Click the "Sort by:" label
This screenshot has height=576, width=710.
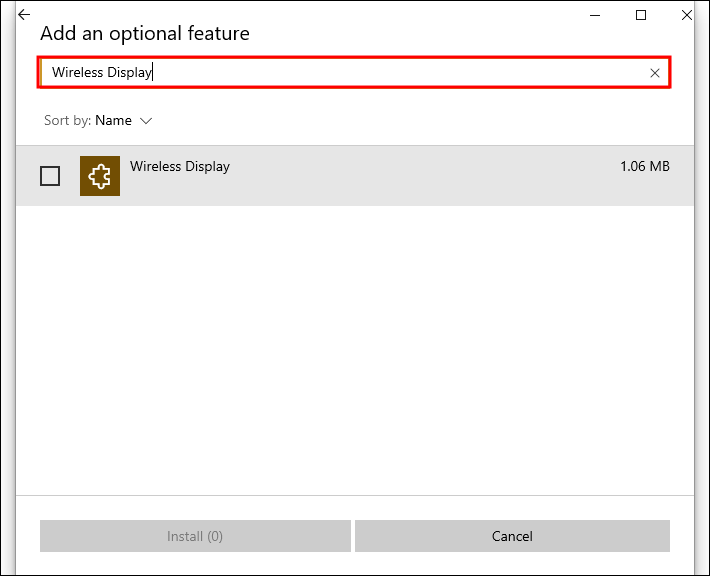67,121
